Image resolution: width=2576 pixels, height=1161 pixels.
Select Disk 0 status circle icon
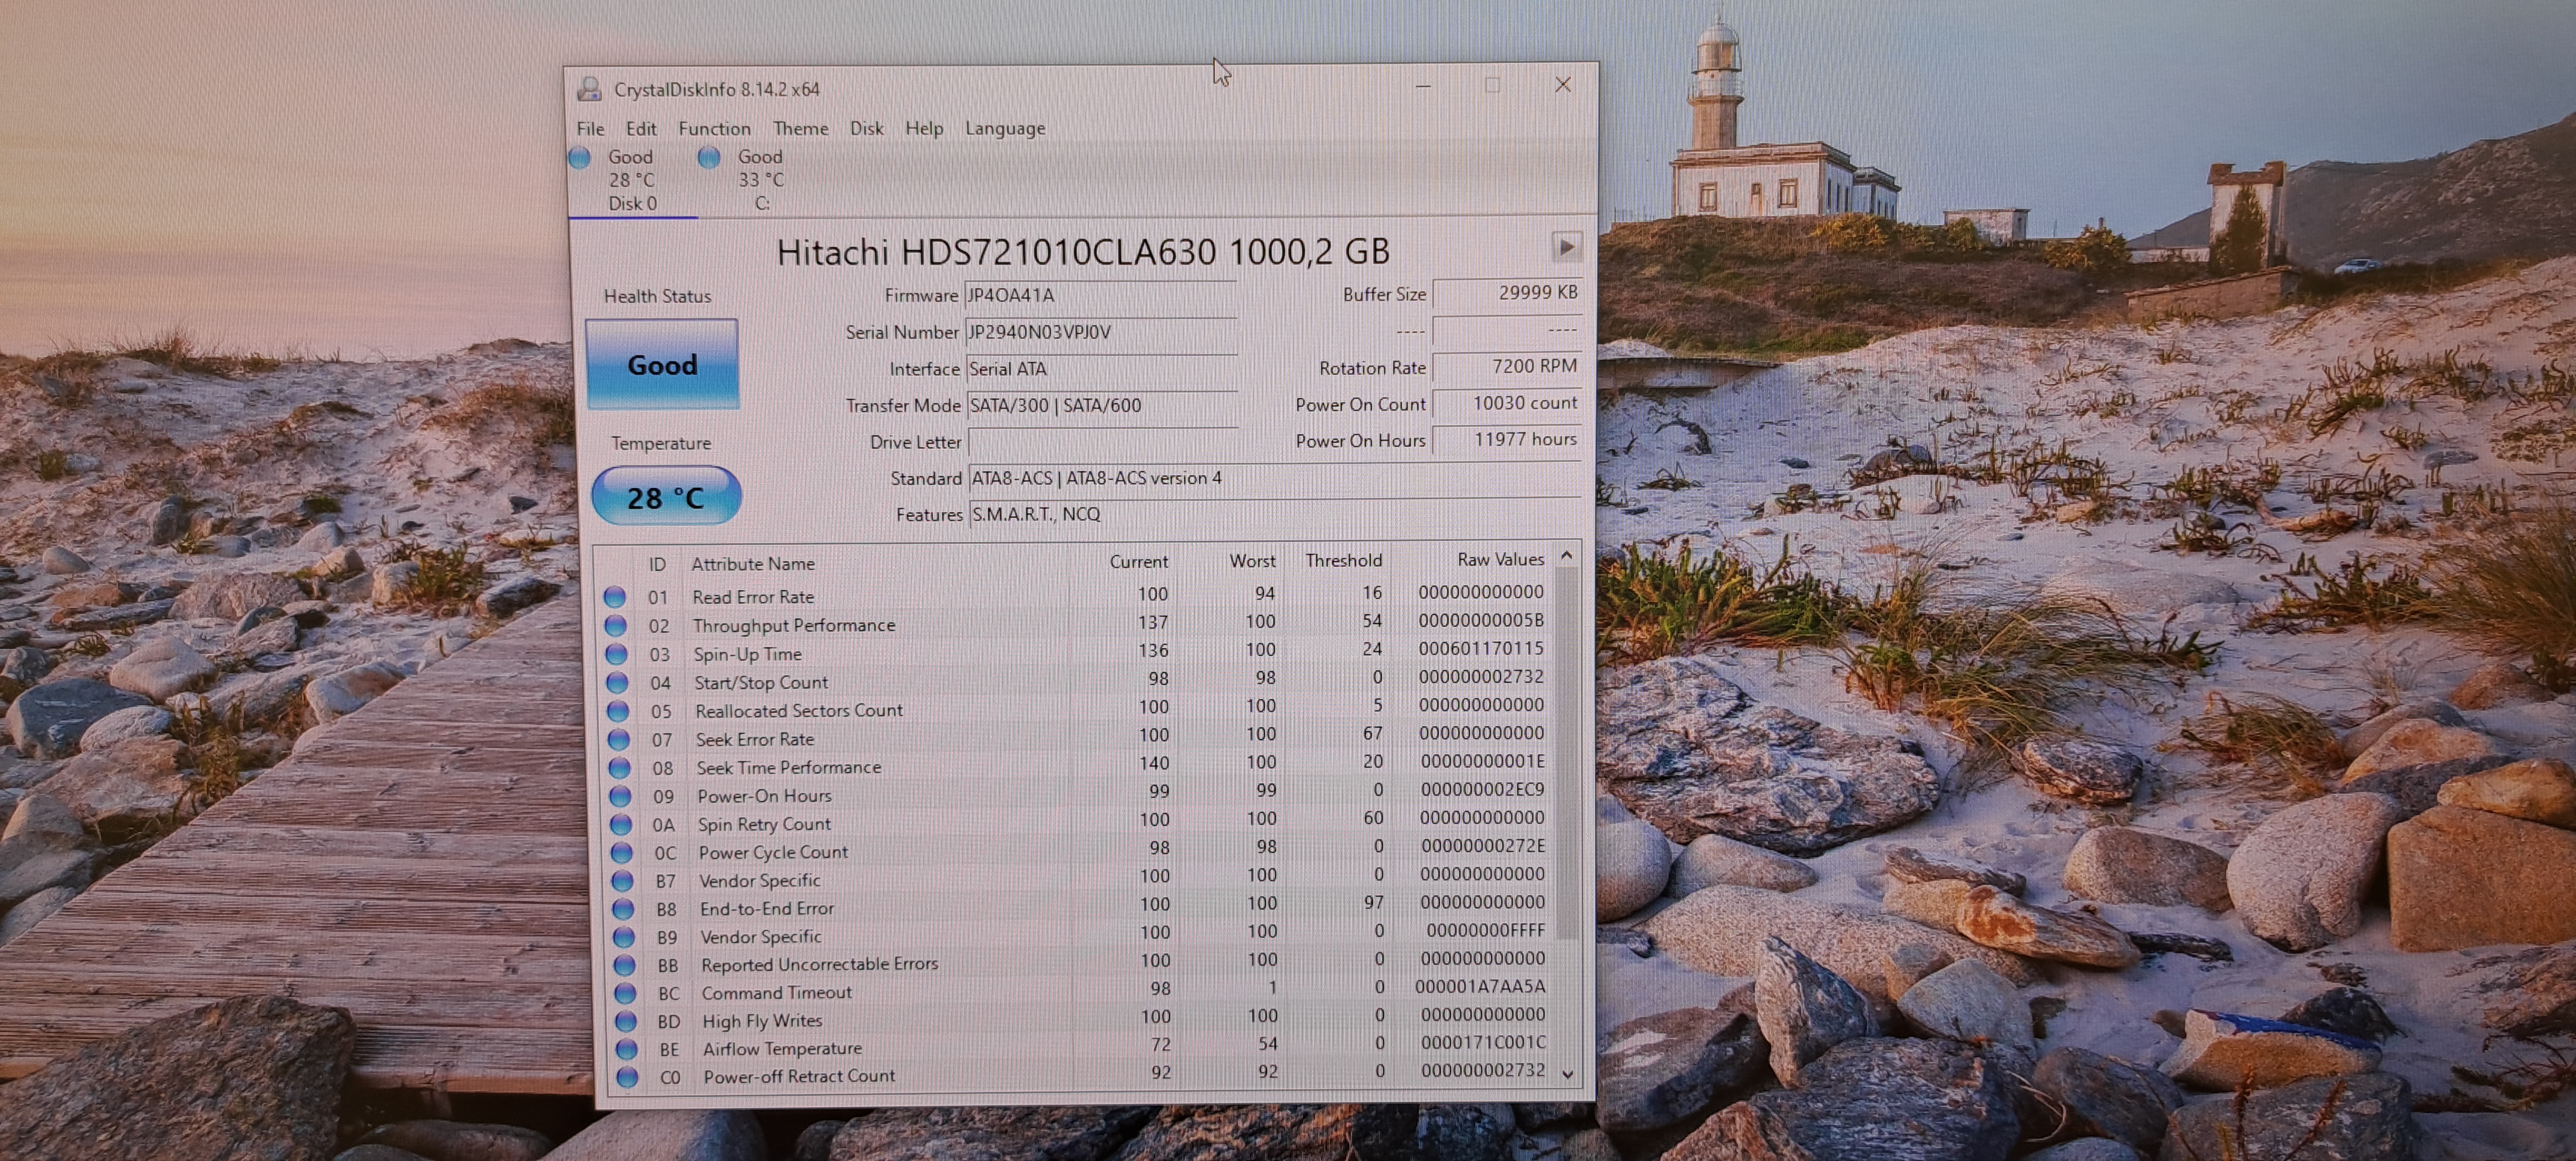(x=579, y=157)
